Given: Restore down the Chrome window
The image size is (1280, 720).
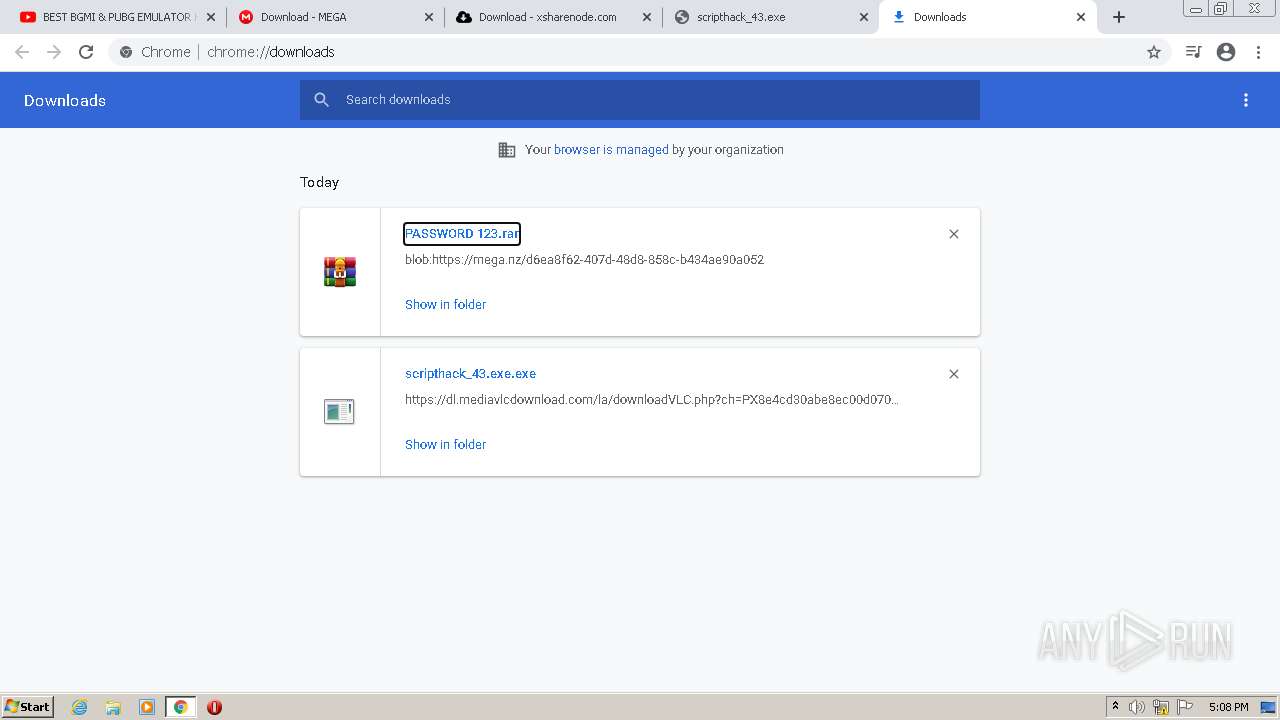Looking at the screenshot, I should coord(1221,9).
